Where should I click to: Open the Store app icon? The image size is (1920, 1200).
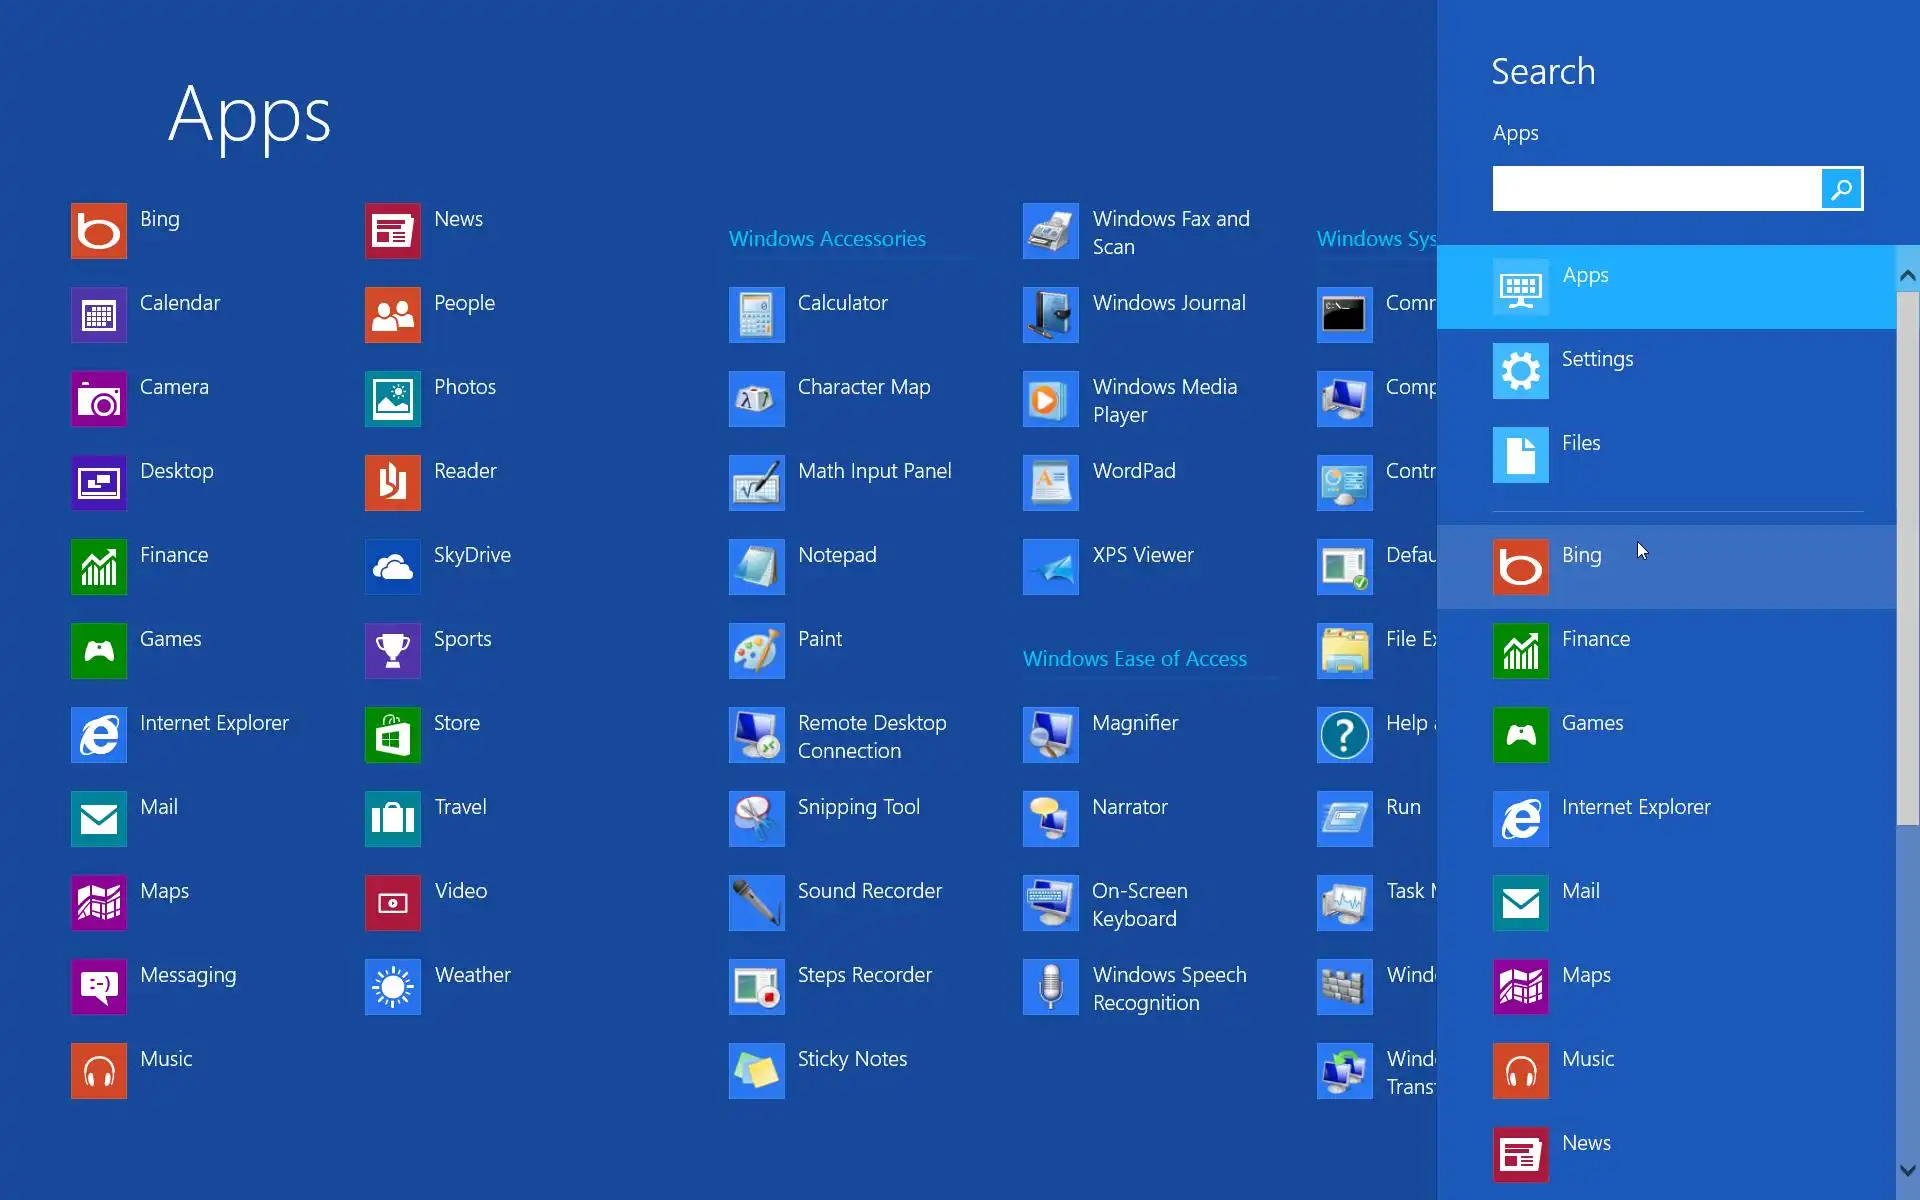pyautogui.click(x=392, y=735)
